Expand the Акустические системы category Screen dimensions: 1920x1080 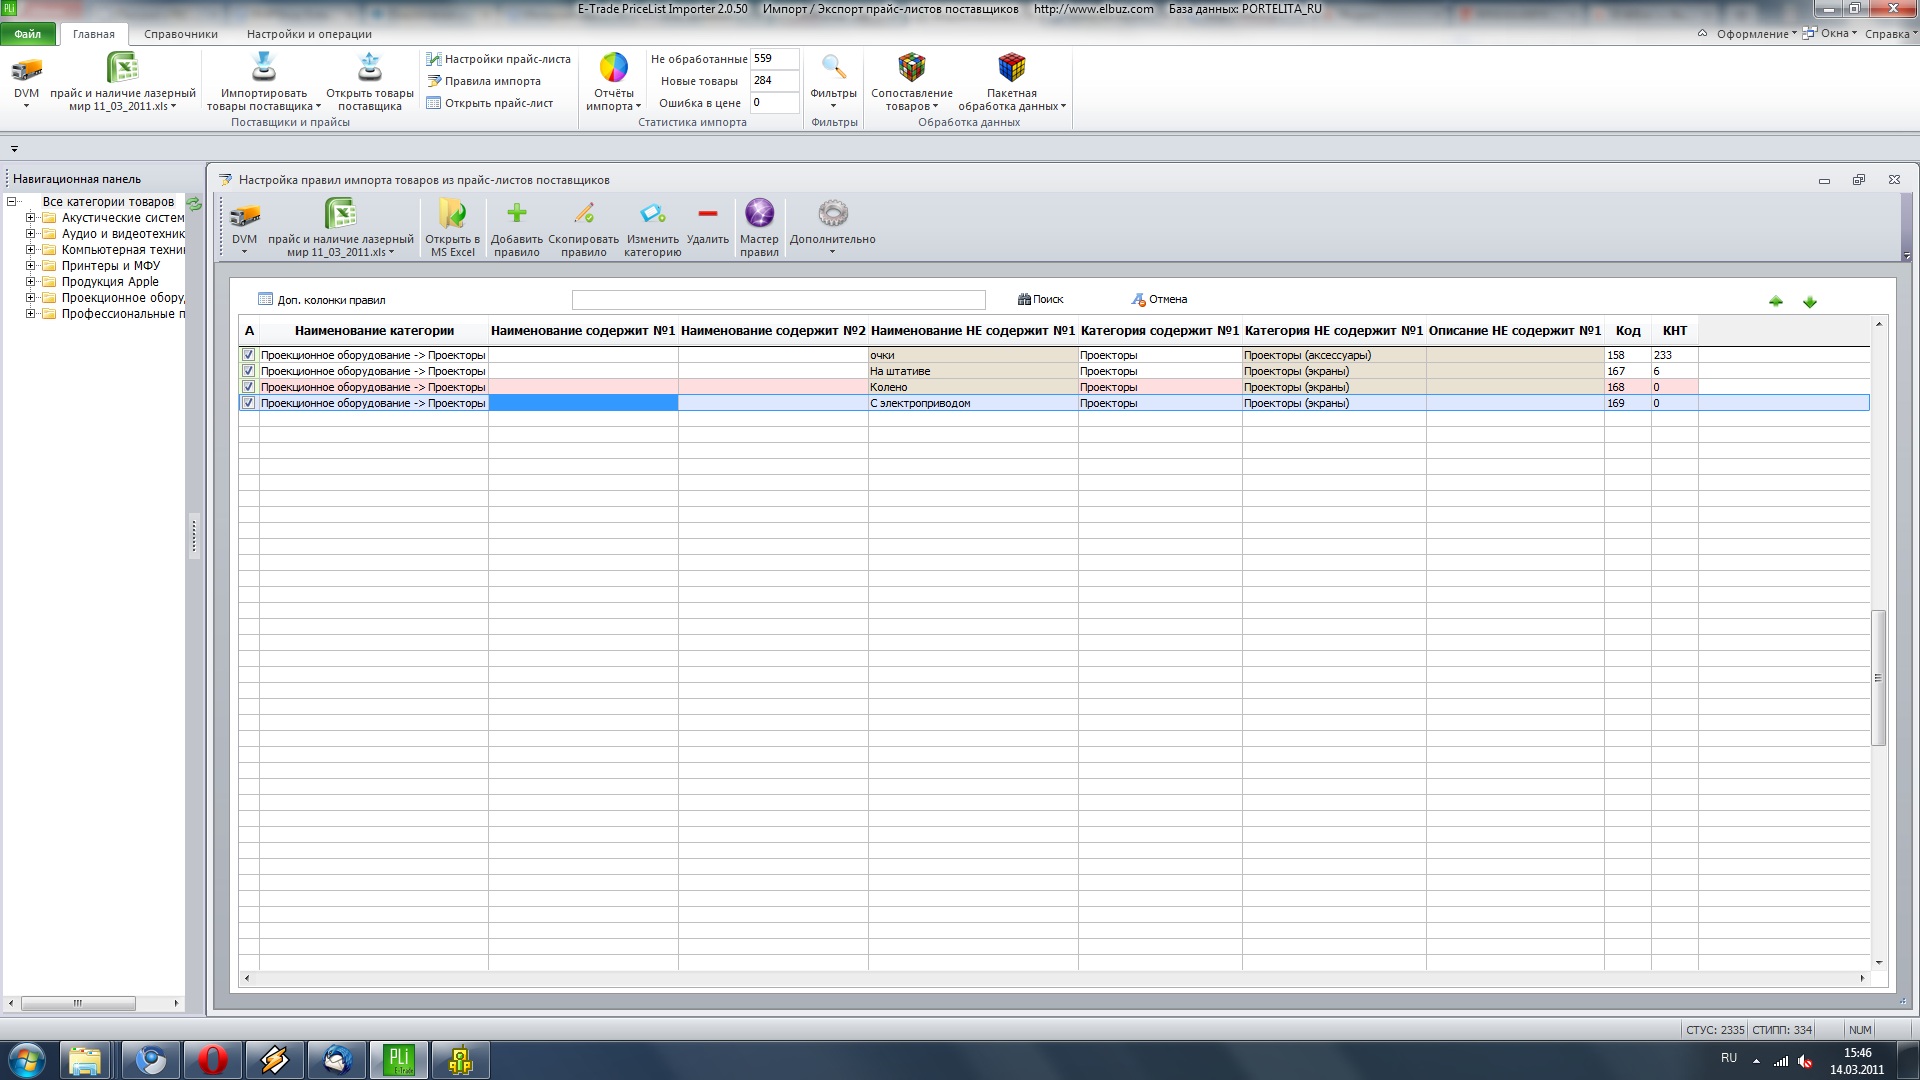31,218
